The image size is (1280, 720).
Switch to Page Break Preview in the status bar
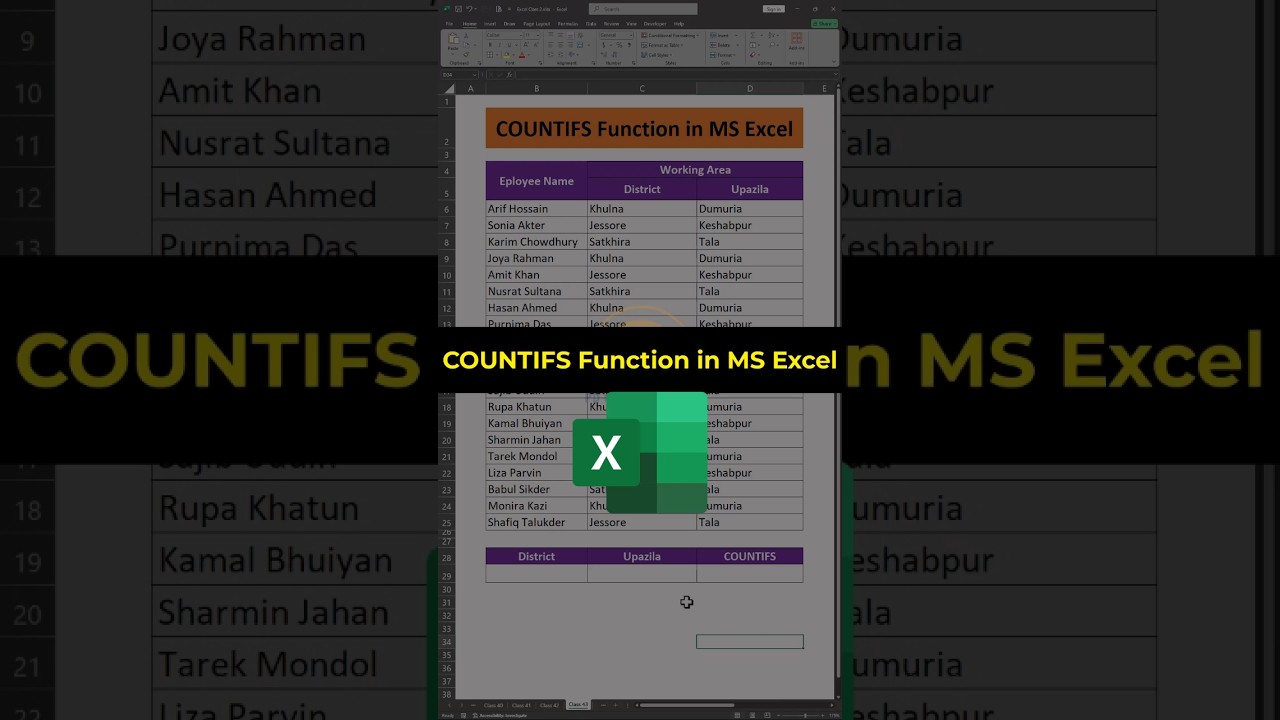click(767, 715)
